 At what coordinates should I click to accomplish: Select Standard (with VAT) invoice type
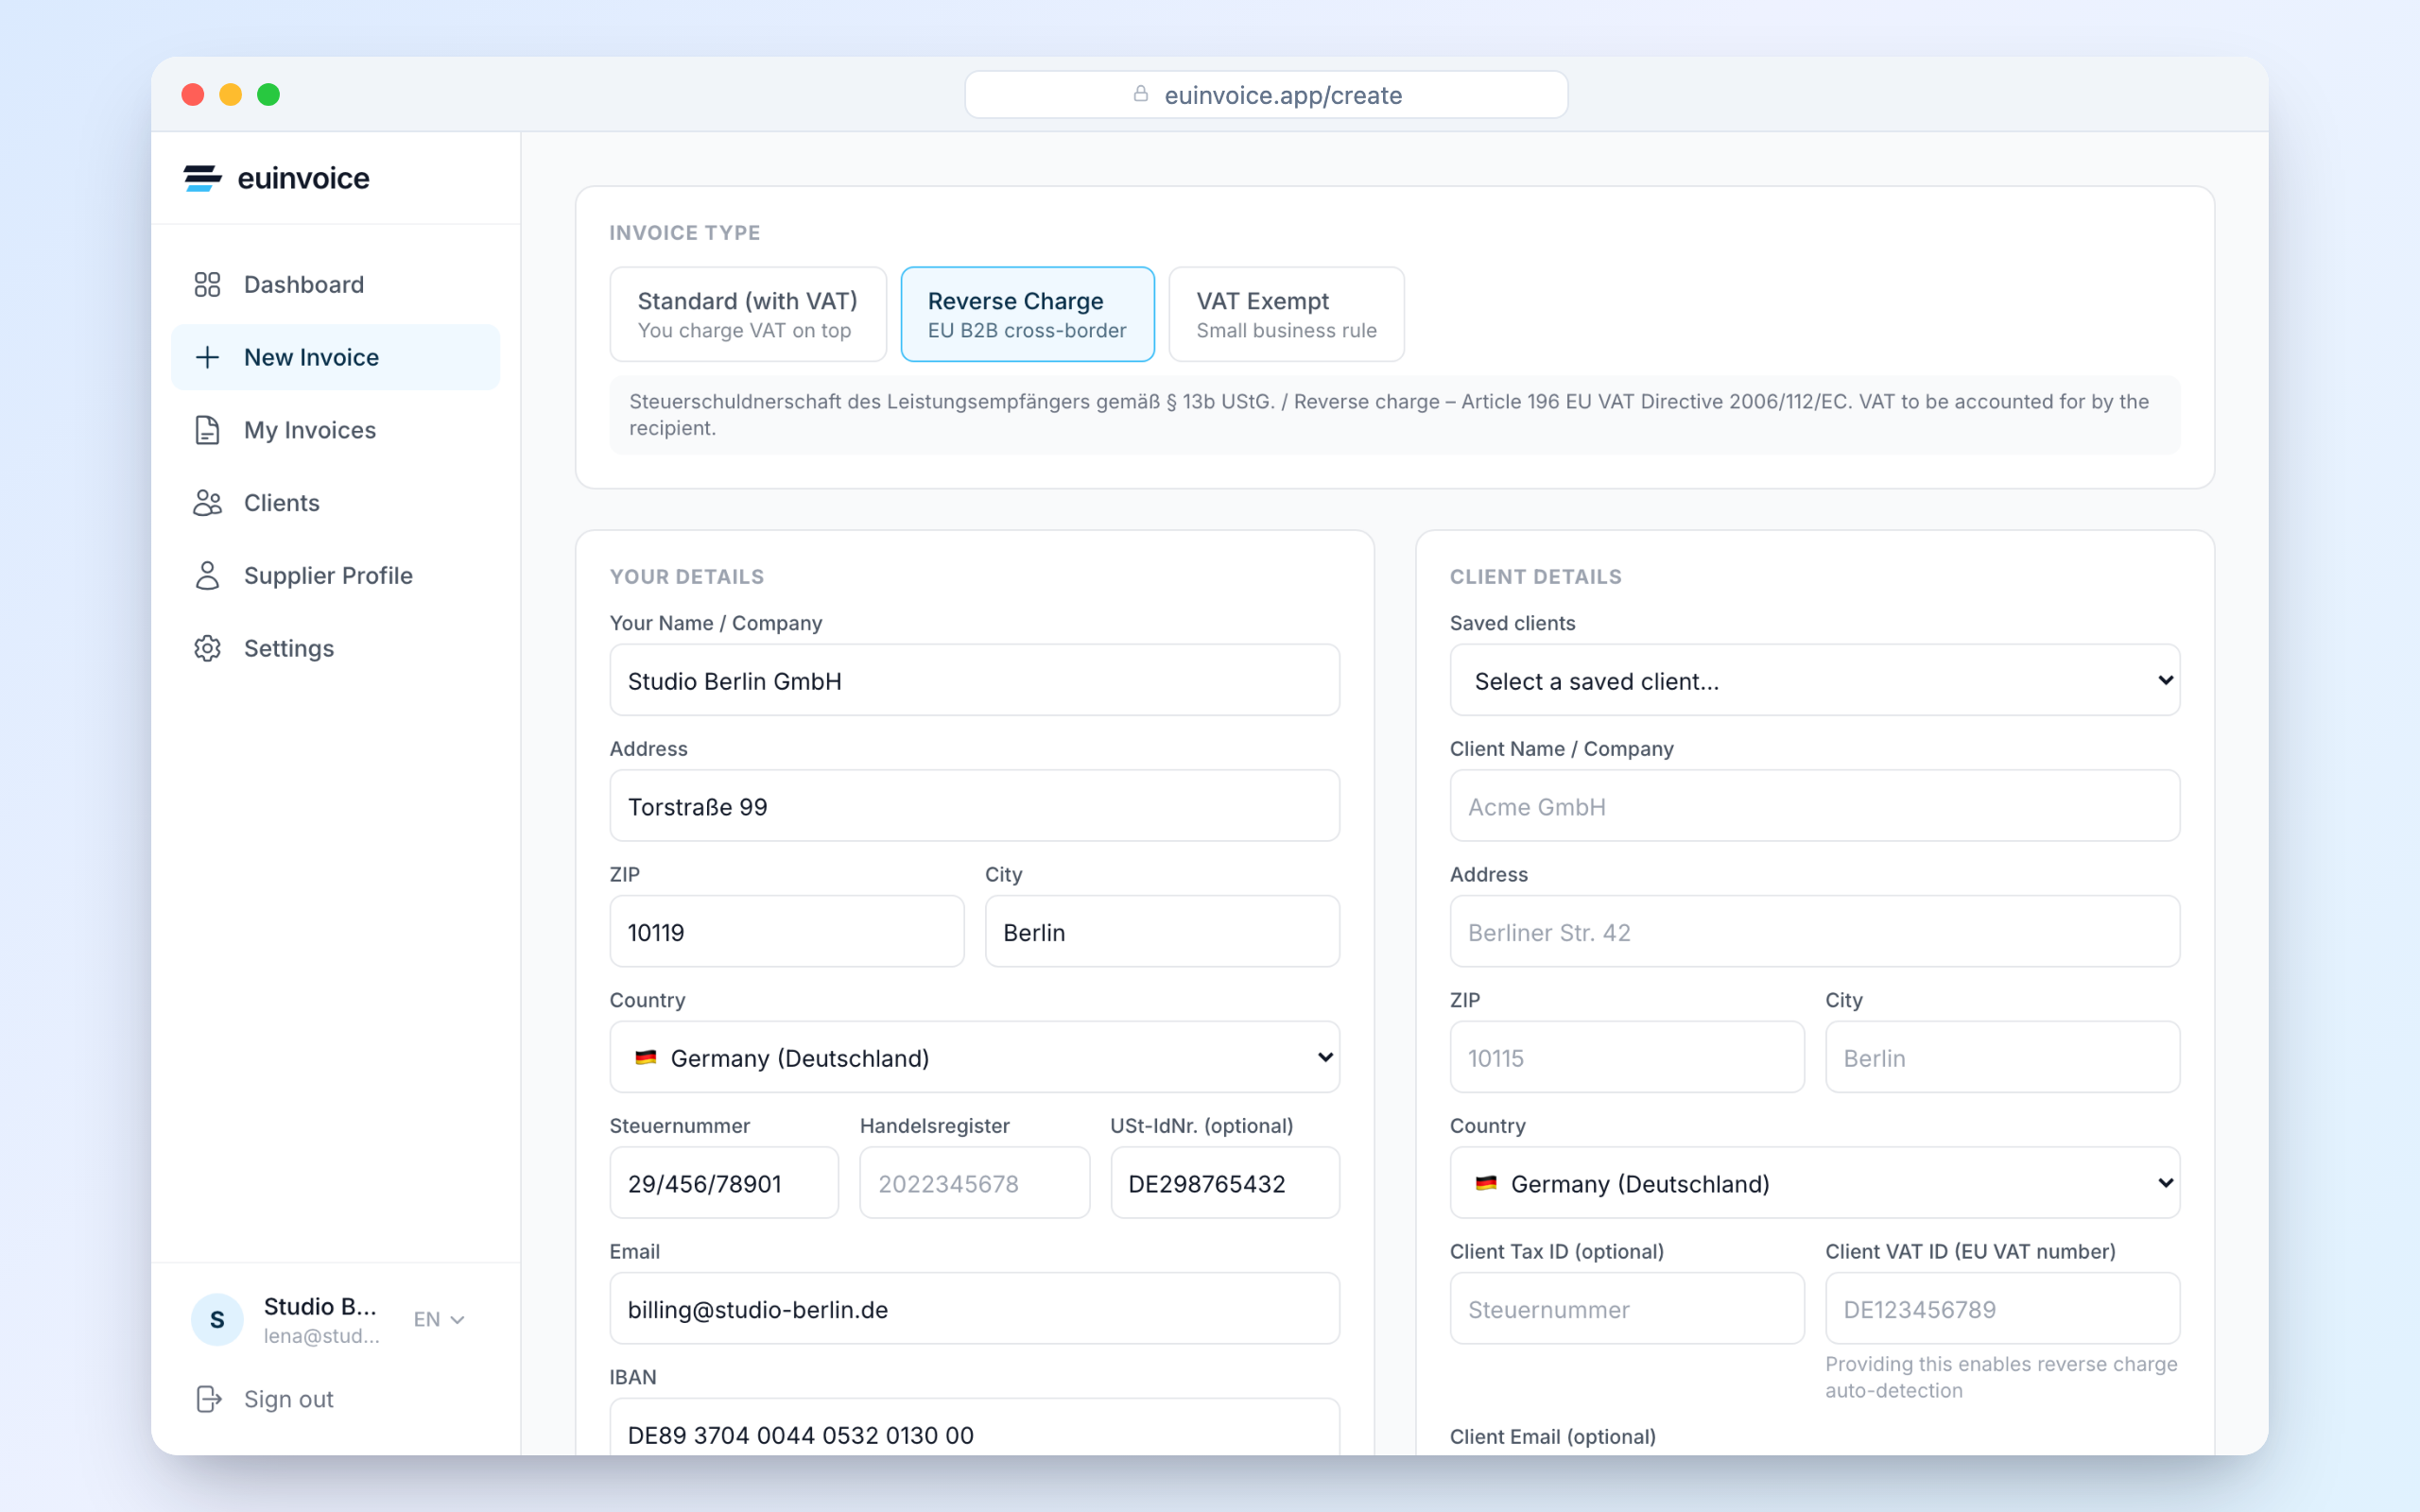coord(748,314)
